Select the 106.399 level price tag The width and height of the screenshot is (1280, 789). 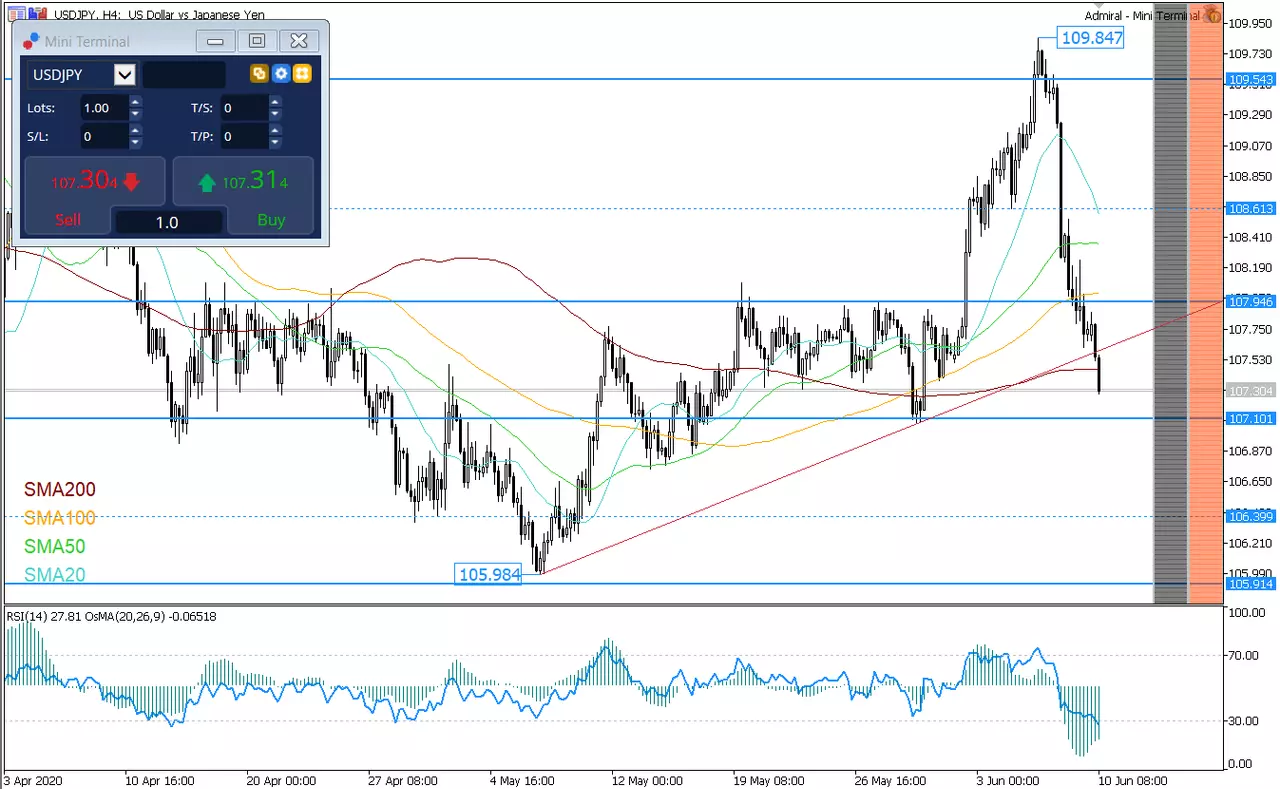1250,516
